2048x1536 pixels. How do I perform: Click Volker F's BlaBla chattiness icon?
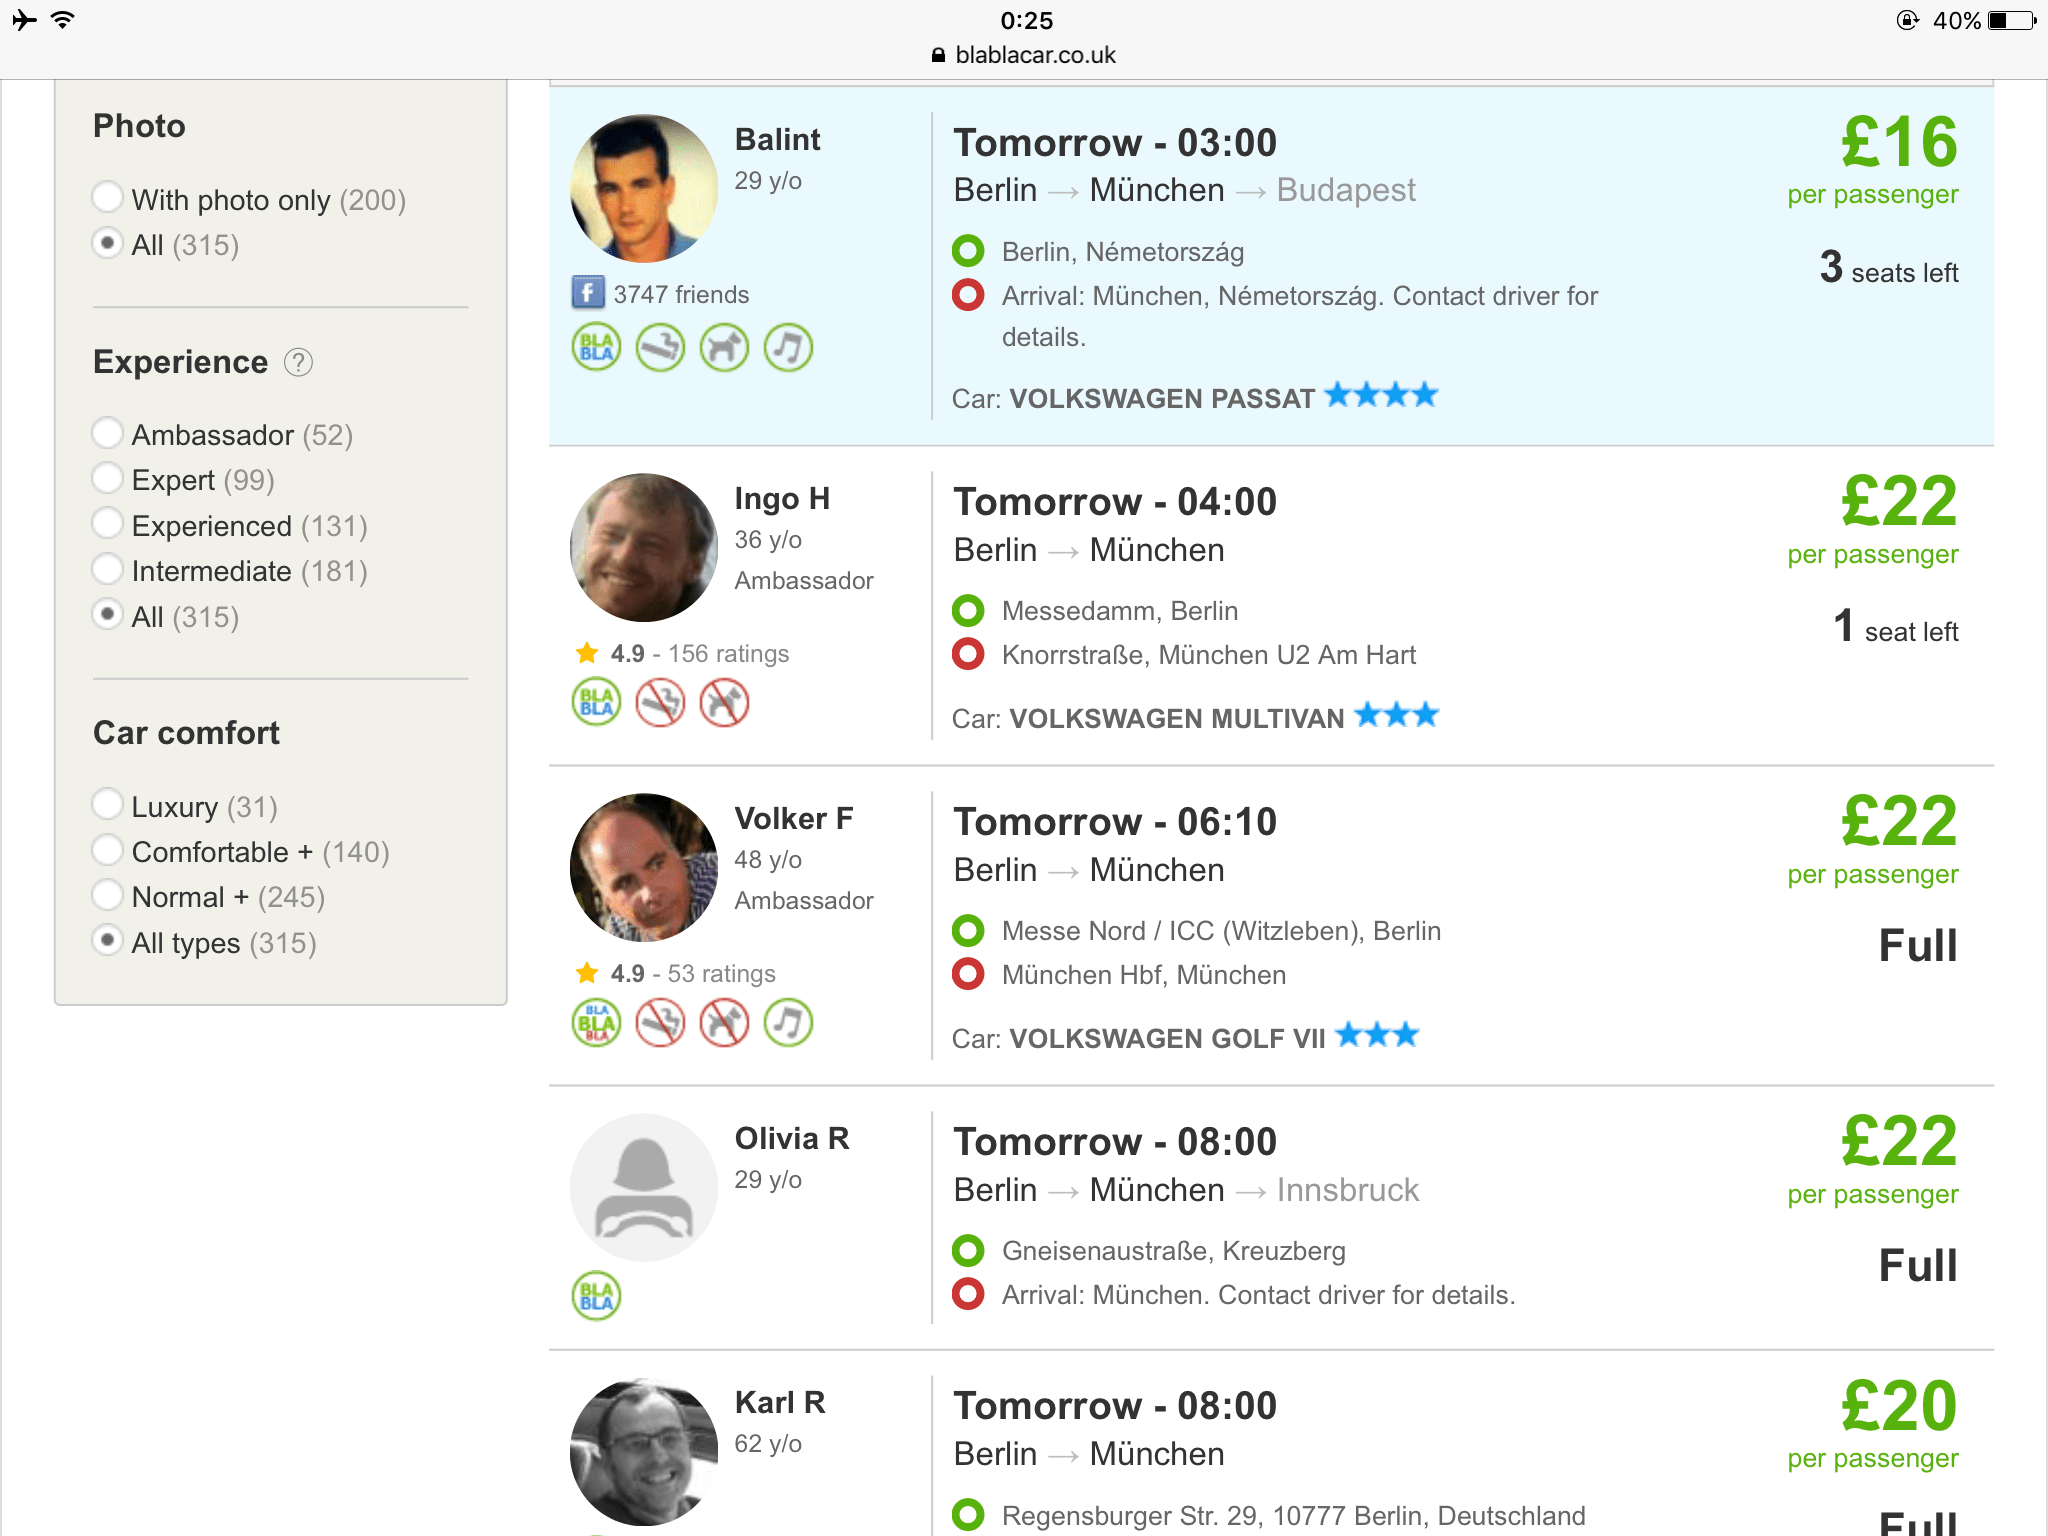pyautogui.click(x=596, y=1022)
